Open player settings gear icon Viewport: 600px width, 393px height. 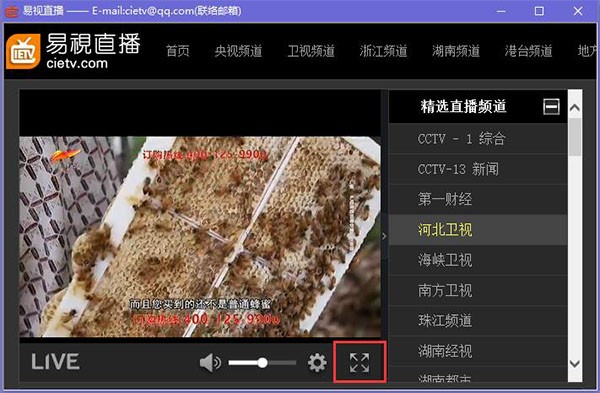(x=317, y=362)
